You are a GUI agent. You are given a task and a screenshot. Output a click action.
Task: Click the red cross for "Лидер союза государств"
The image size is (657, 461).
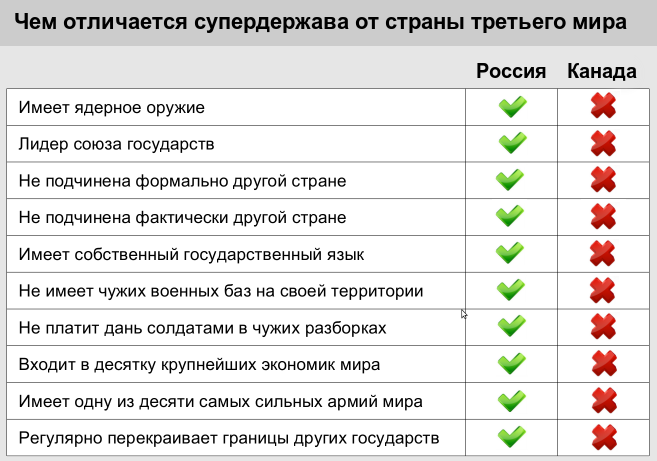coord(603,143)
